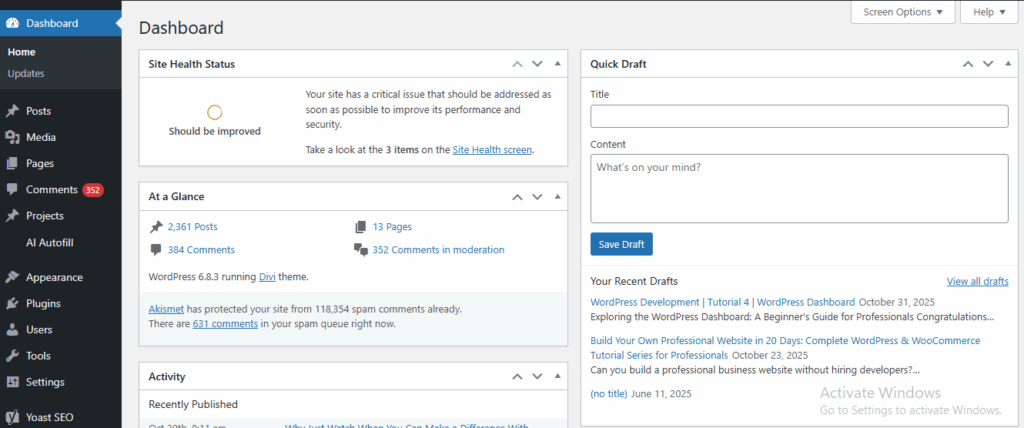
Task: Click the View all drafts link
Action: coord(977,282)
